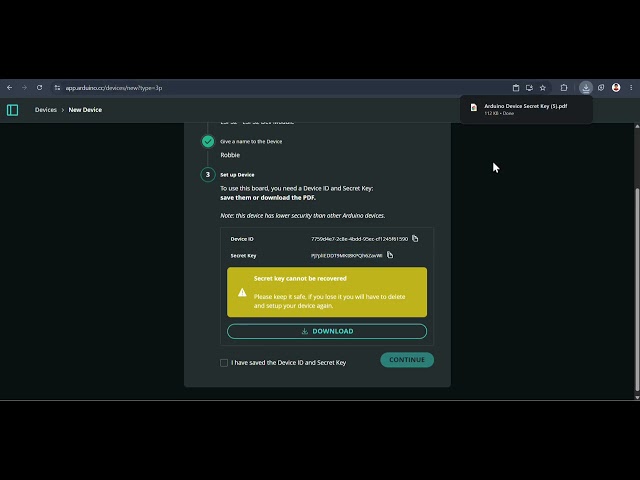
Task: Click the warning triangle icon
Action: click(x=242, y=292)
